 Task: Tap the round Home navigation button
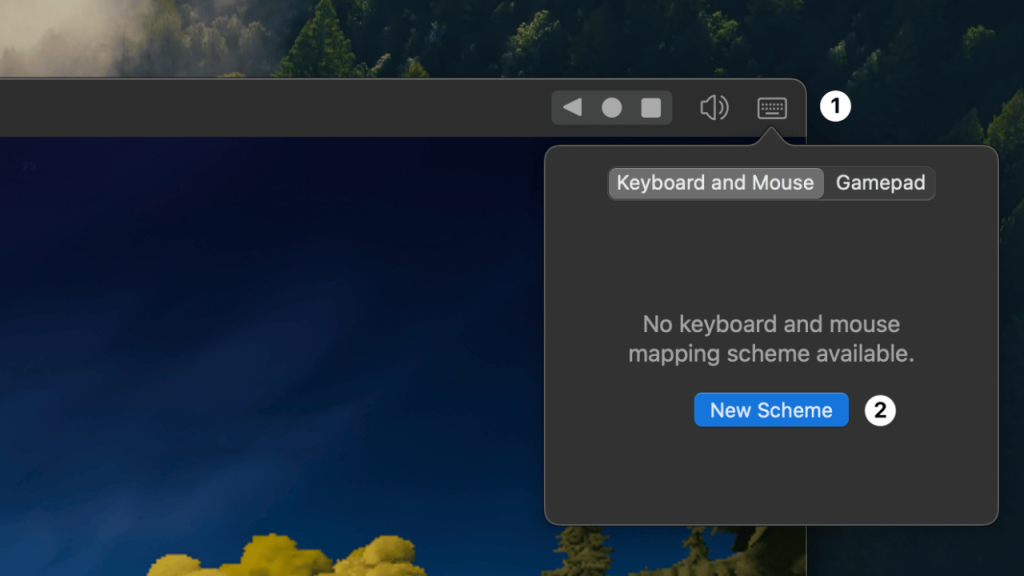coord(611,108)
